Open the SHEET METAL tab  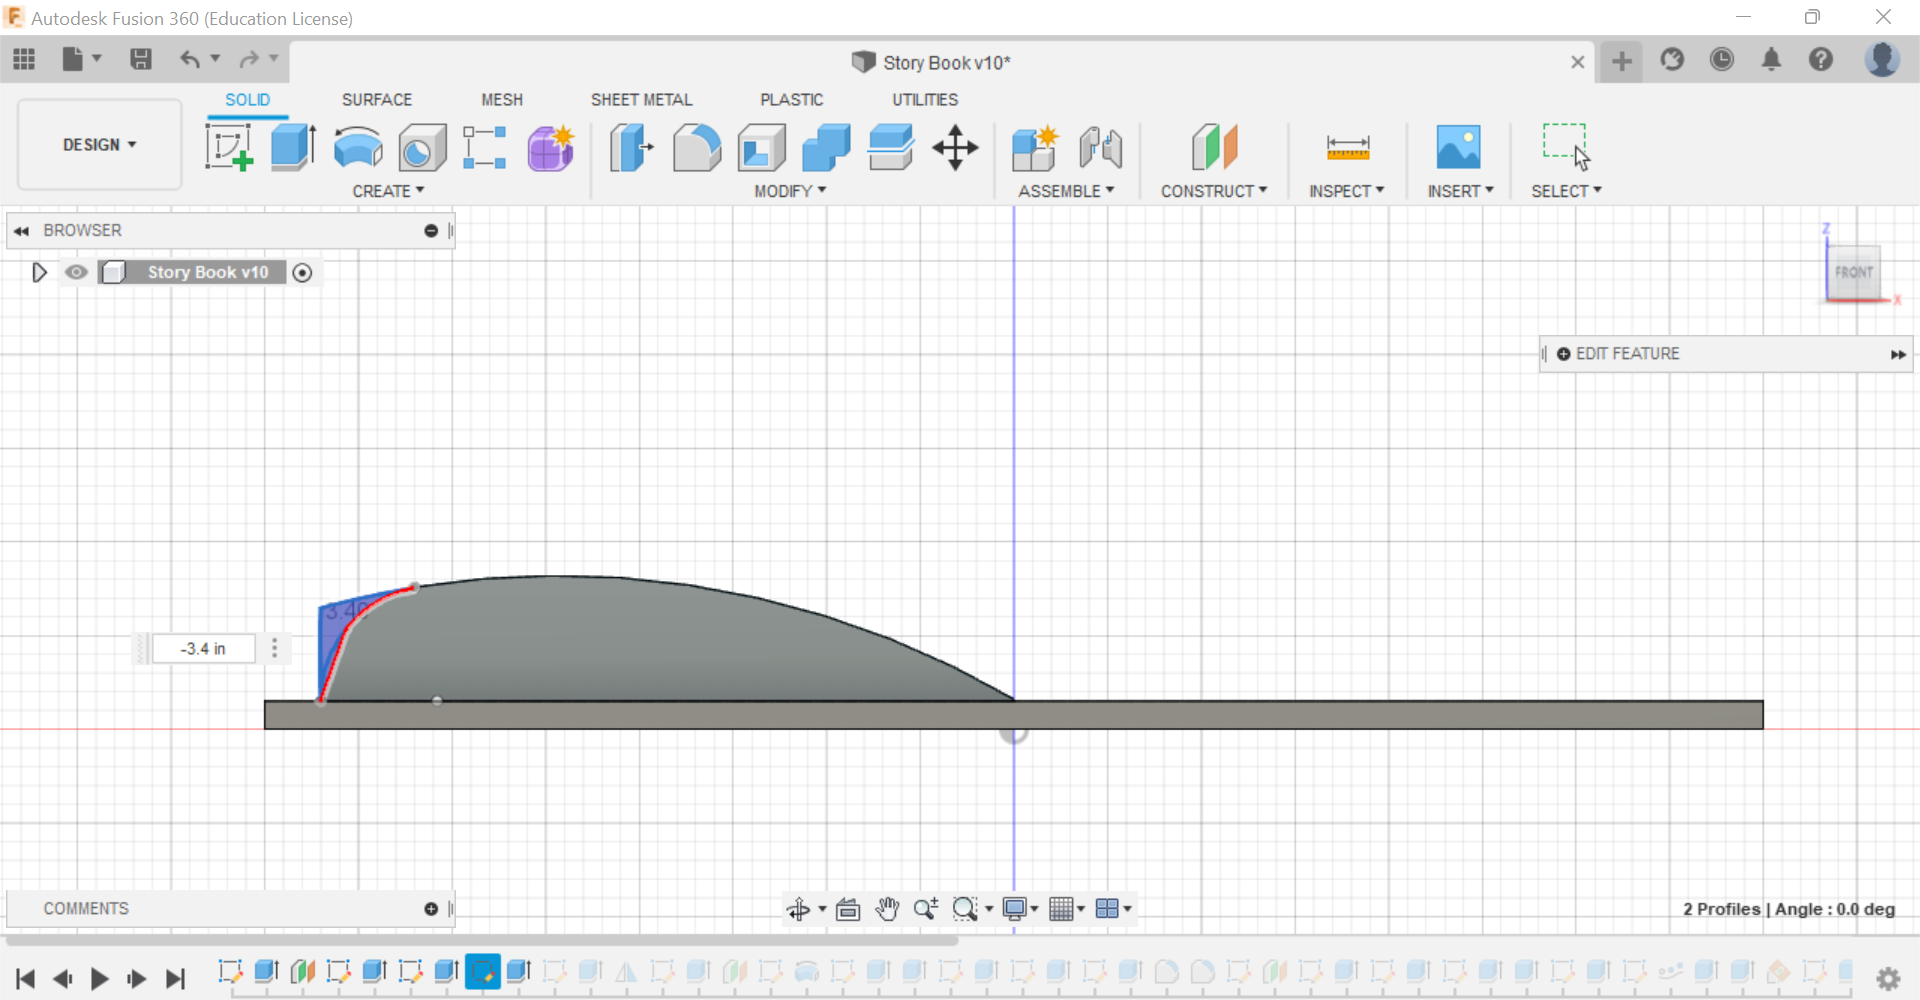[x=642, y=100]
